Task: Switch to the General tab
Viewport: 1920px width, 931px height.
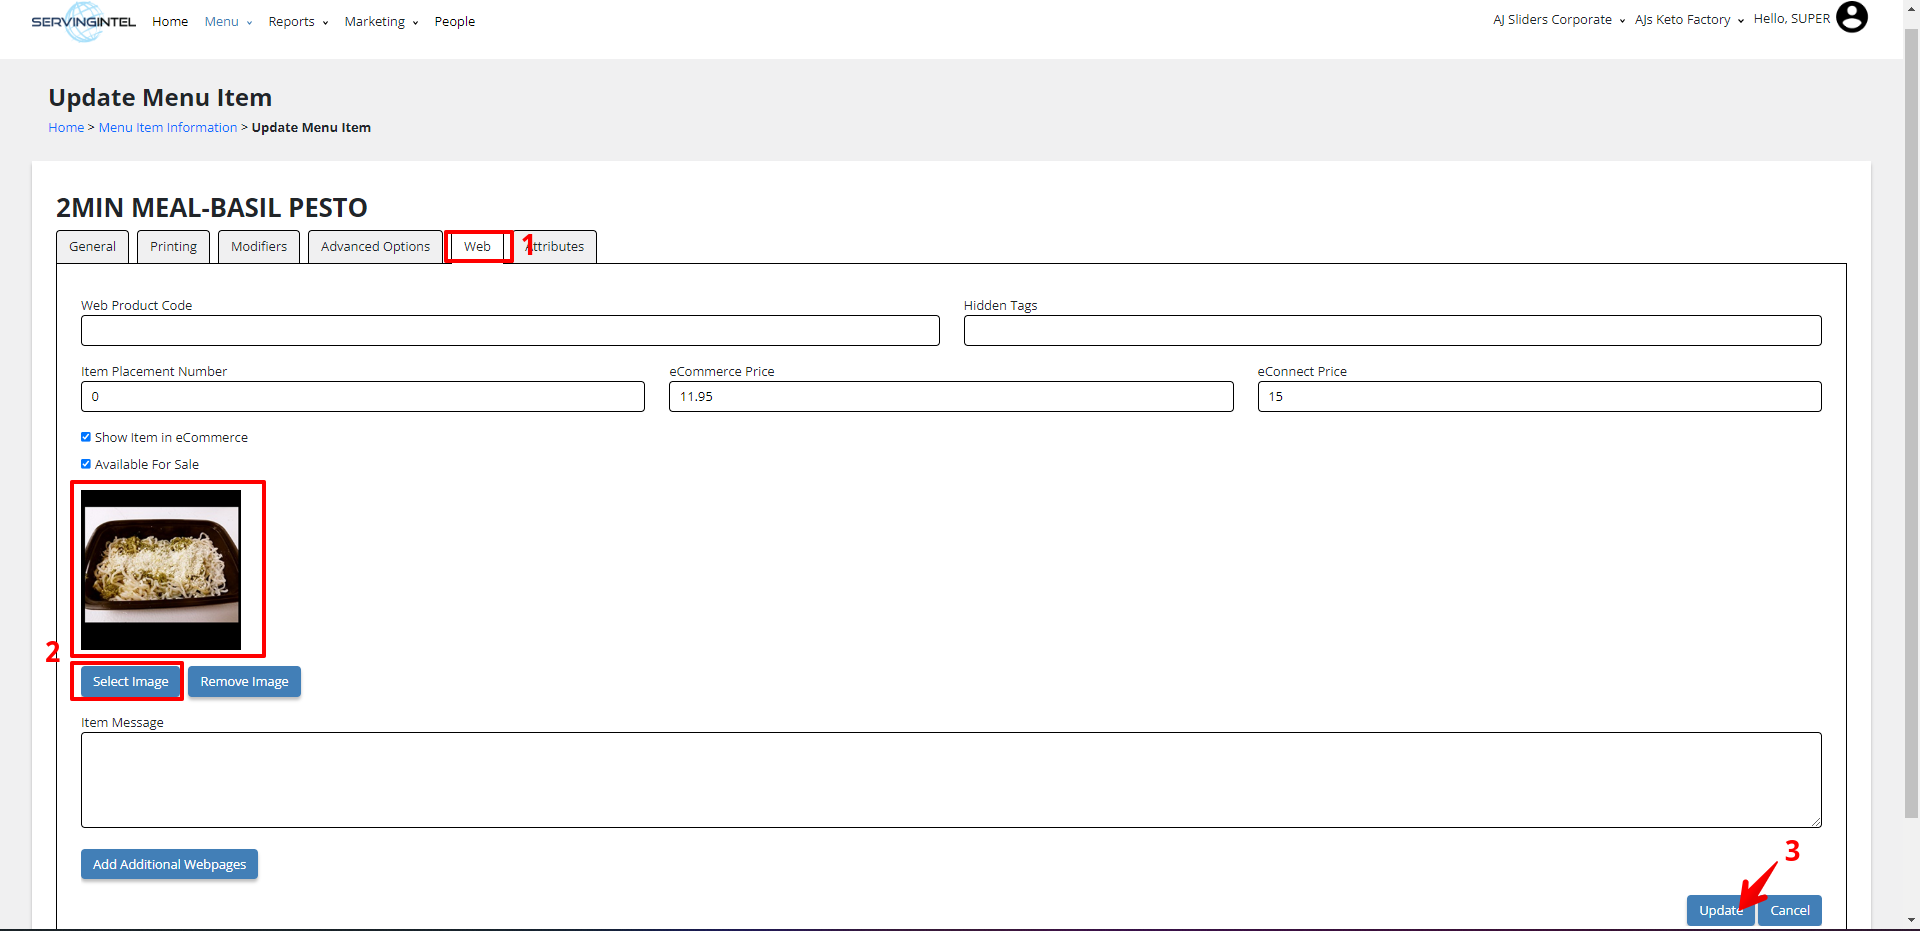Action: (x=92, y=247)
